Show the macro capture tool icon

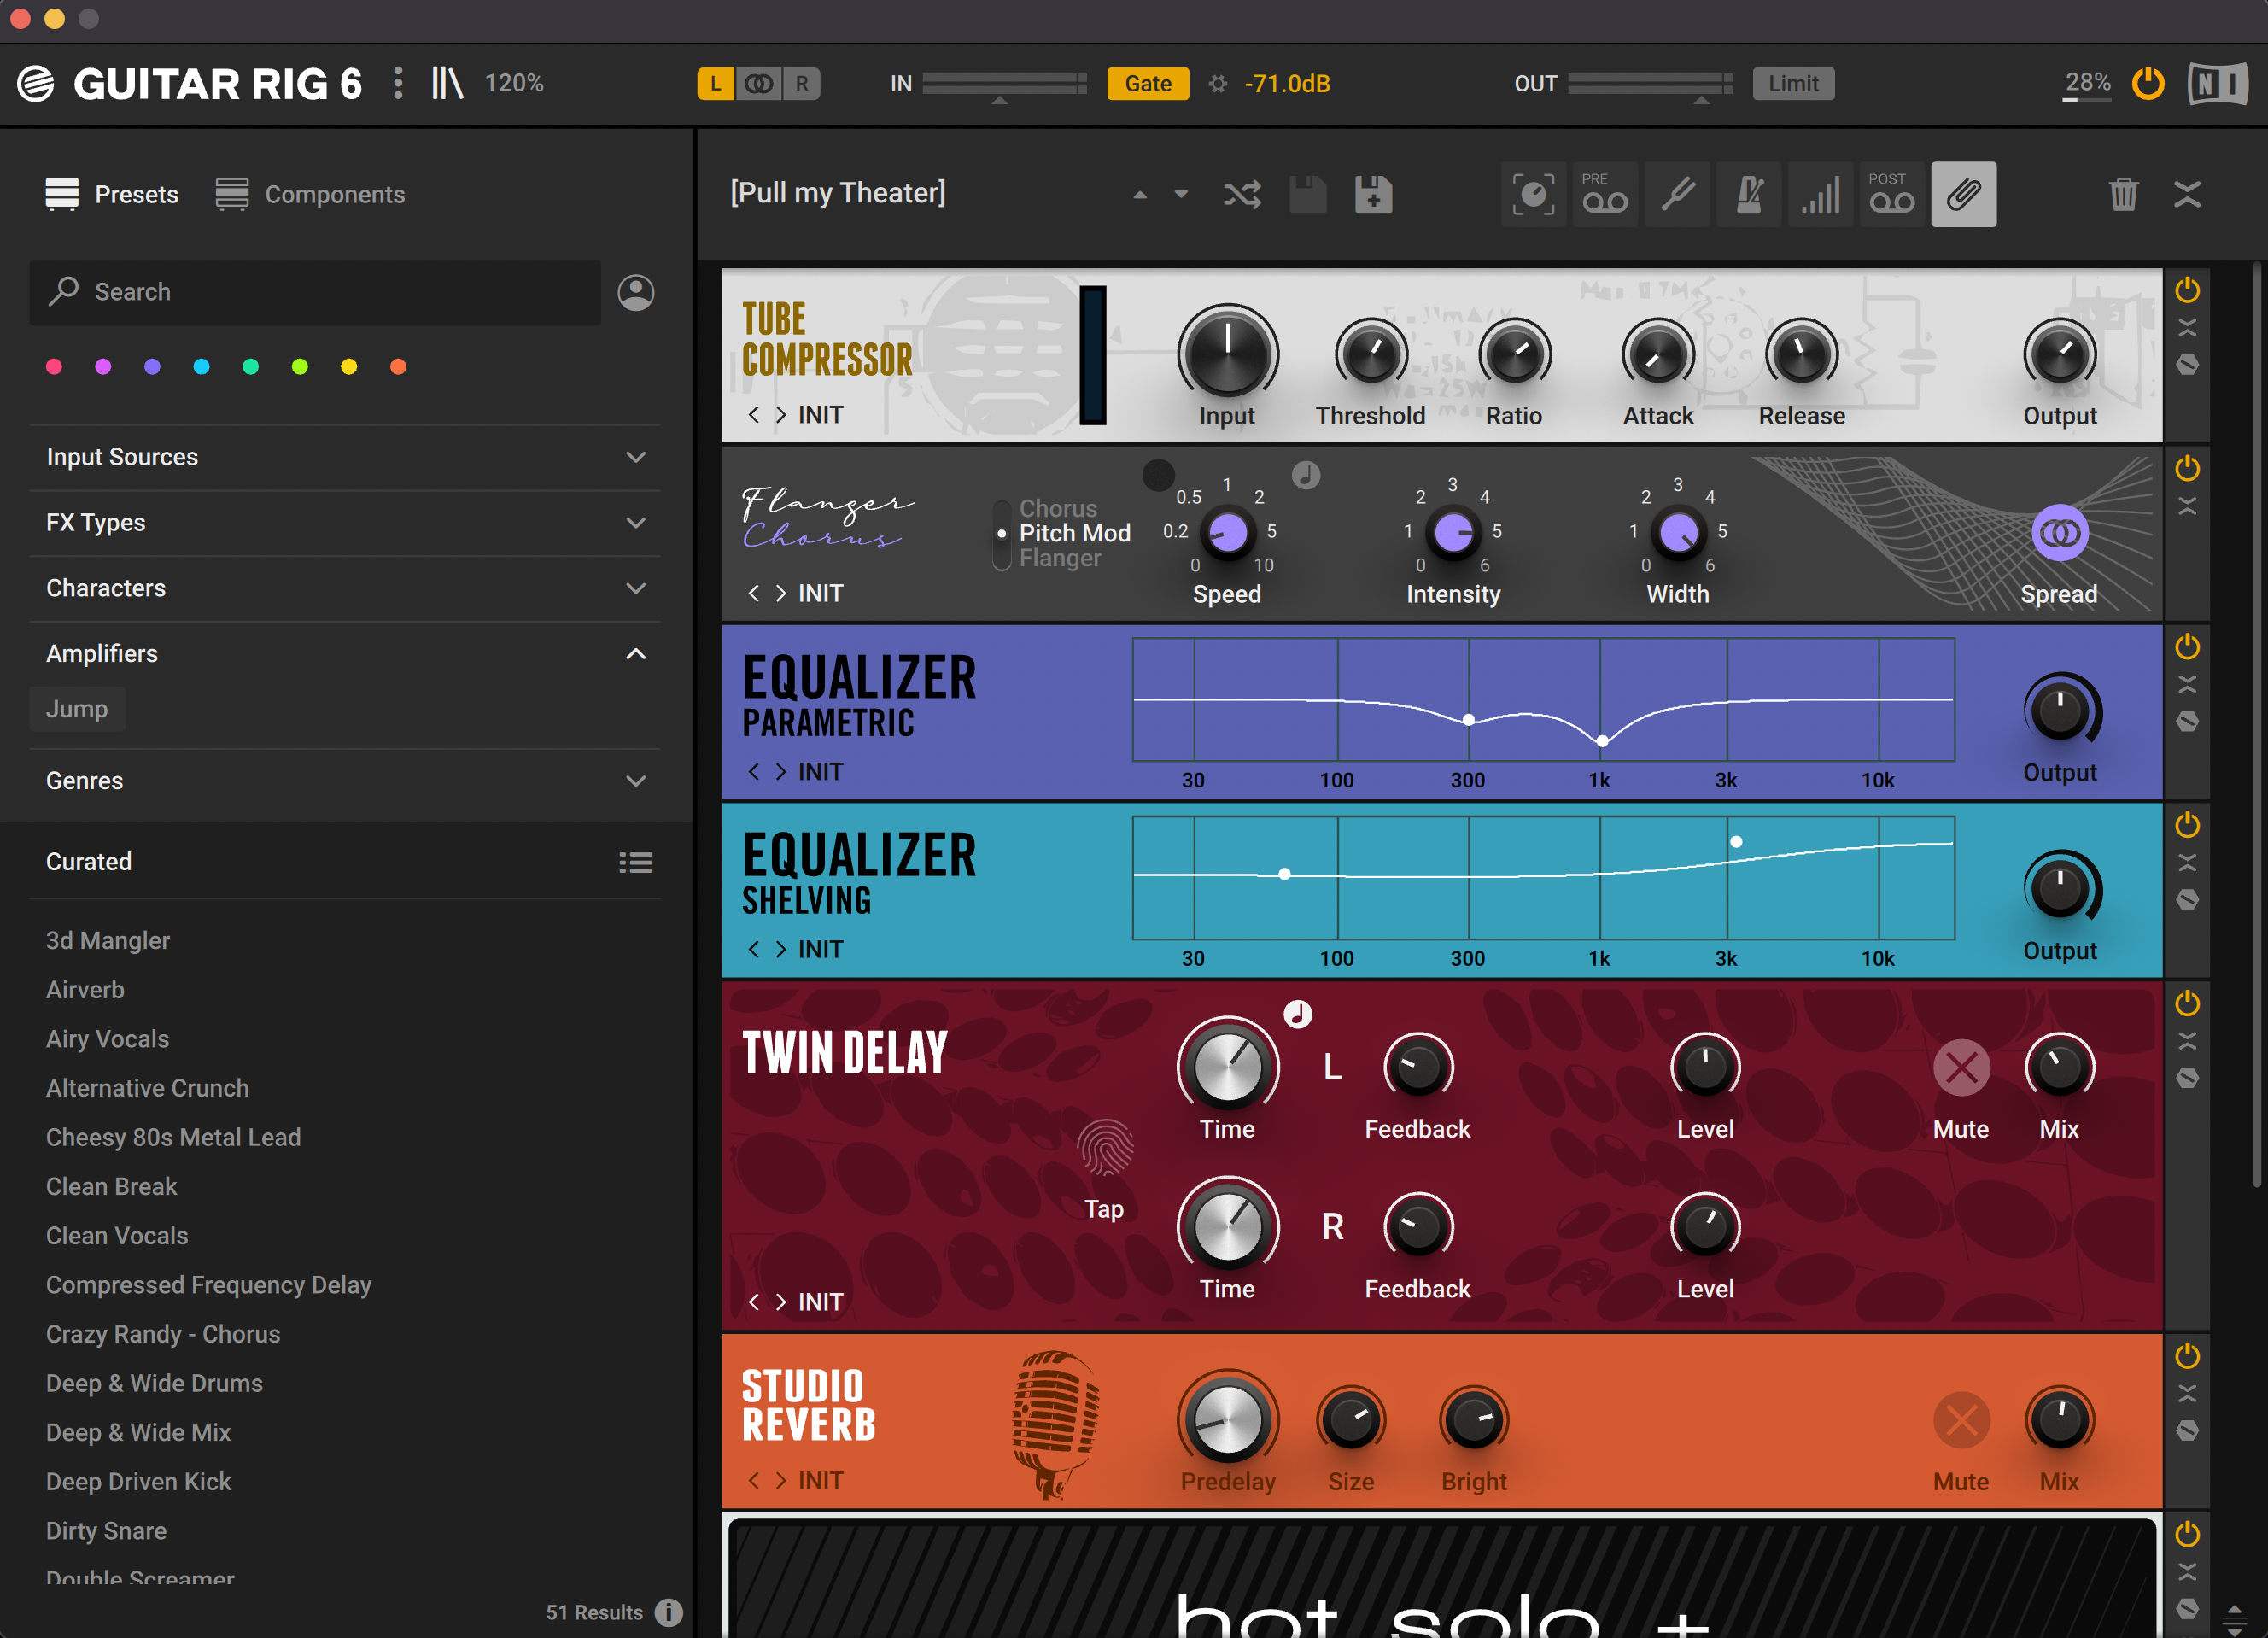[x=1533, y=194]
